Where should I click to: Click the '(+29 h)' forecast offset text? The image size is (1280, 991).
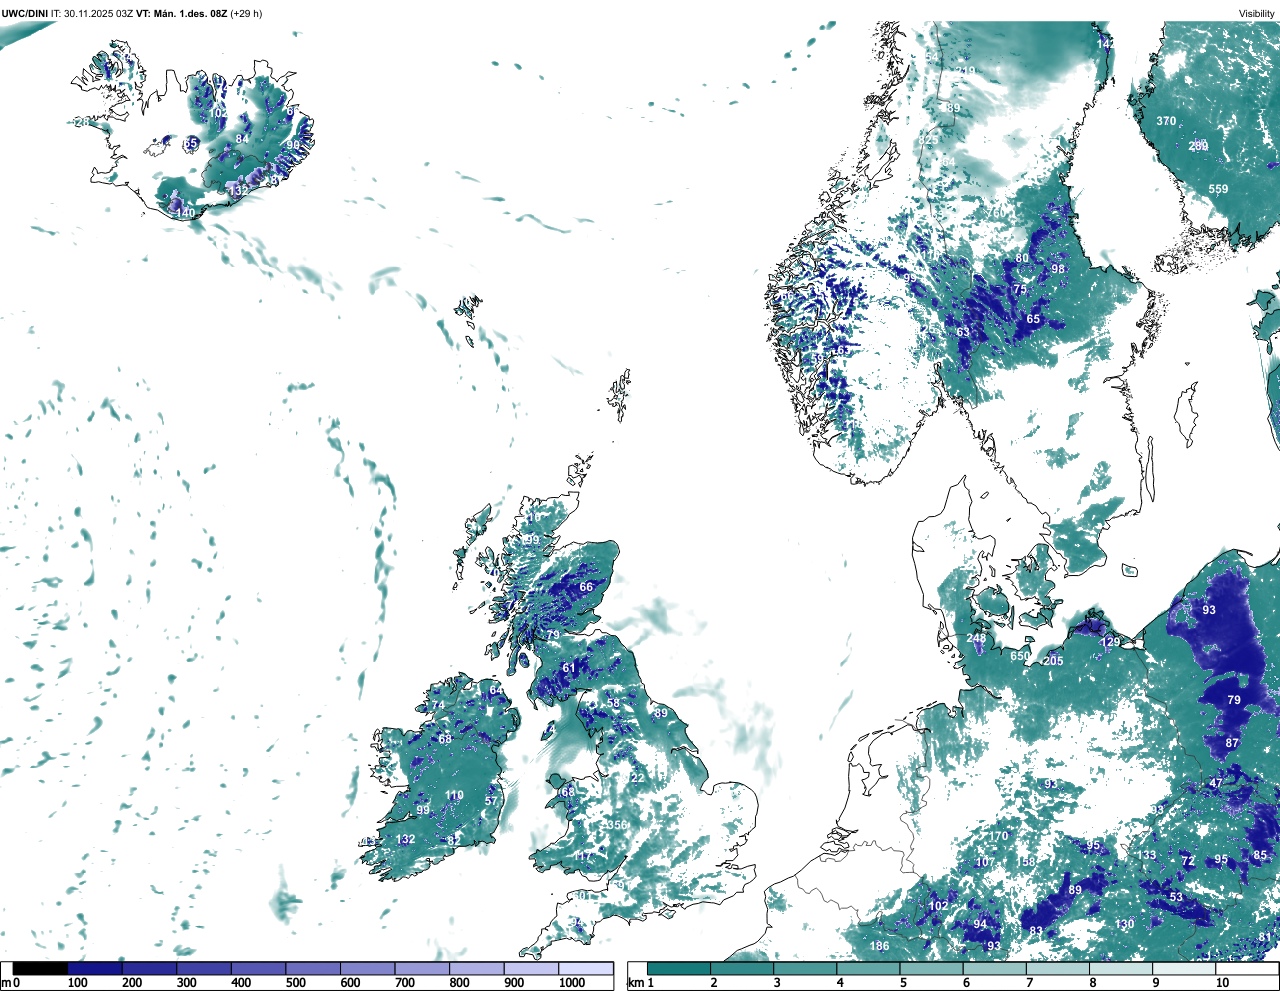pos(246,14)
